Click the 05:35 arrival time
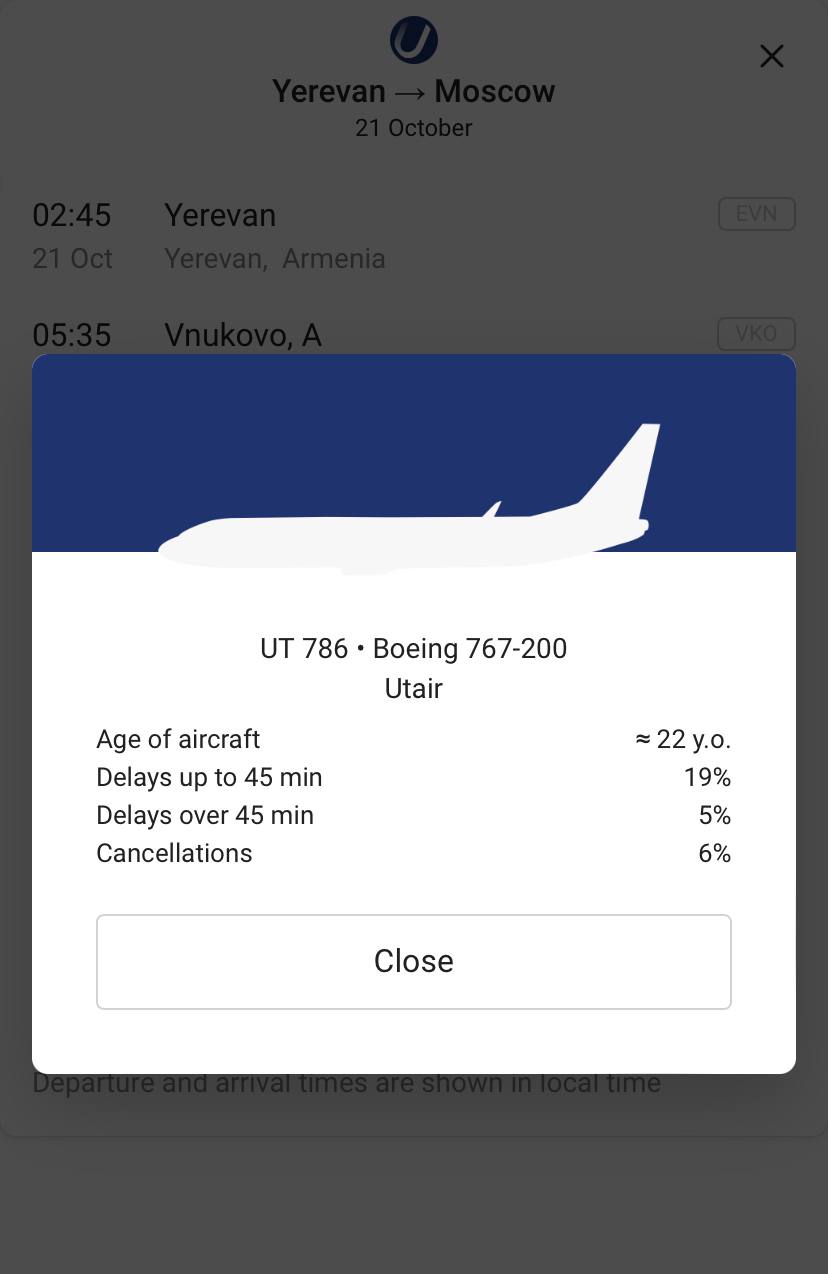This screenshot has height=1274, width=828. [72, 334]
